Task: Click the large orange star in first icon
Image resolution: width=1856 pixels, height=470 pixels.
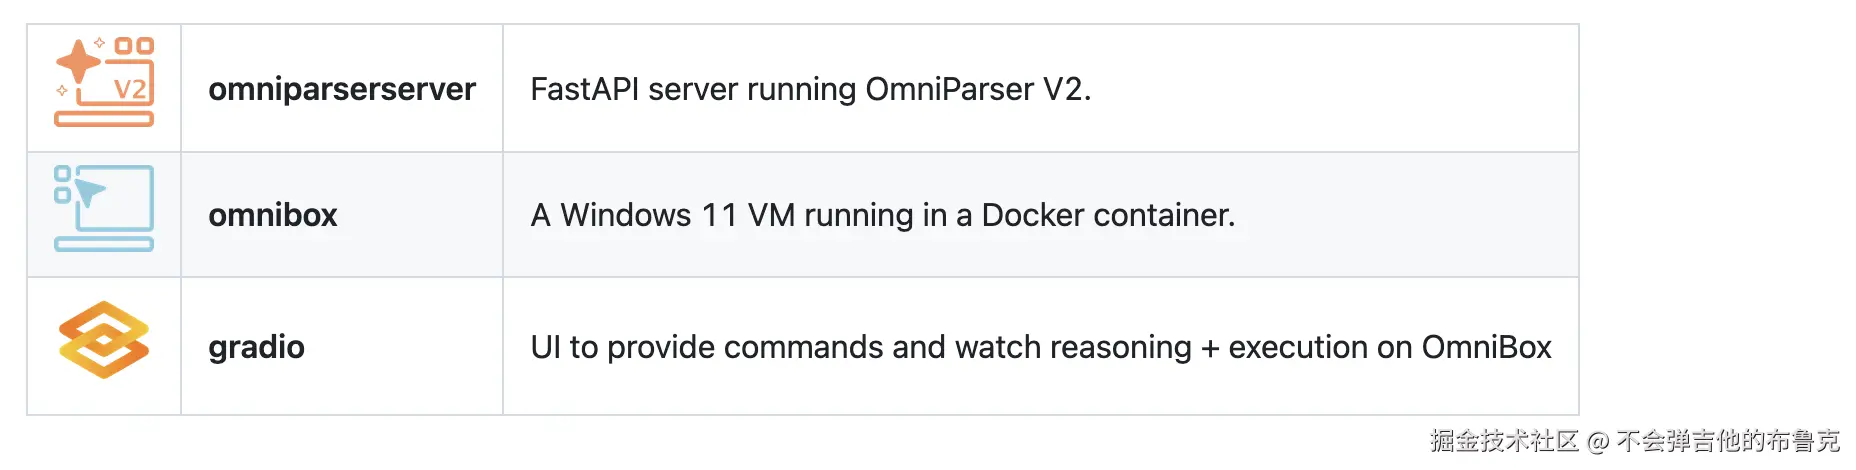Action: pyautogui.click(x=78, y=62)
